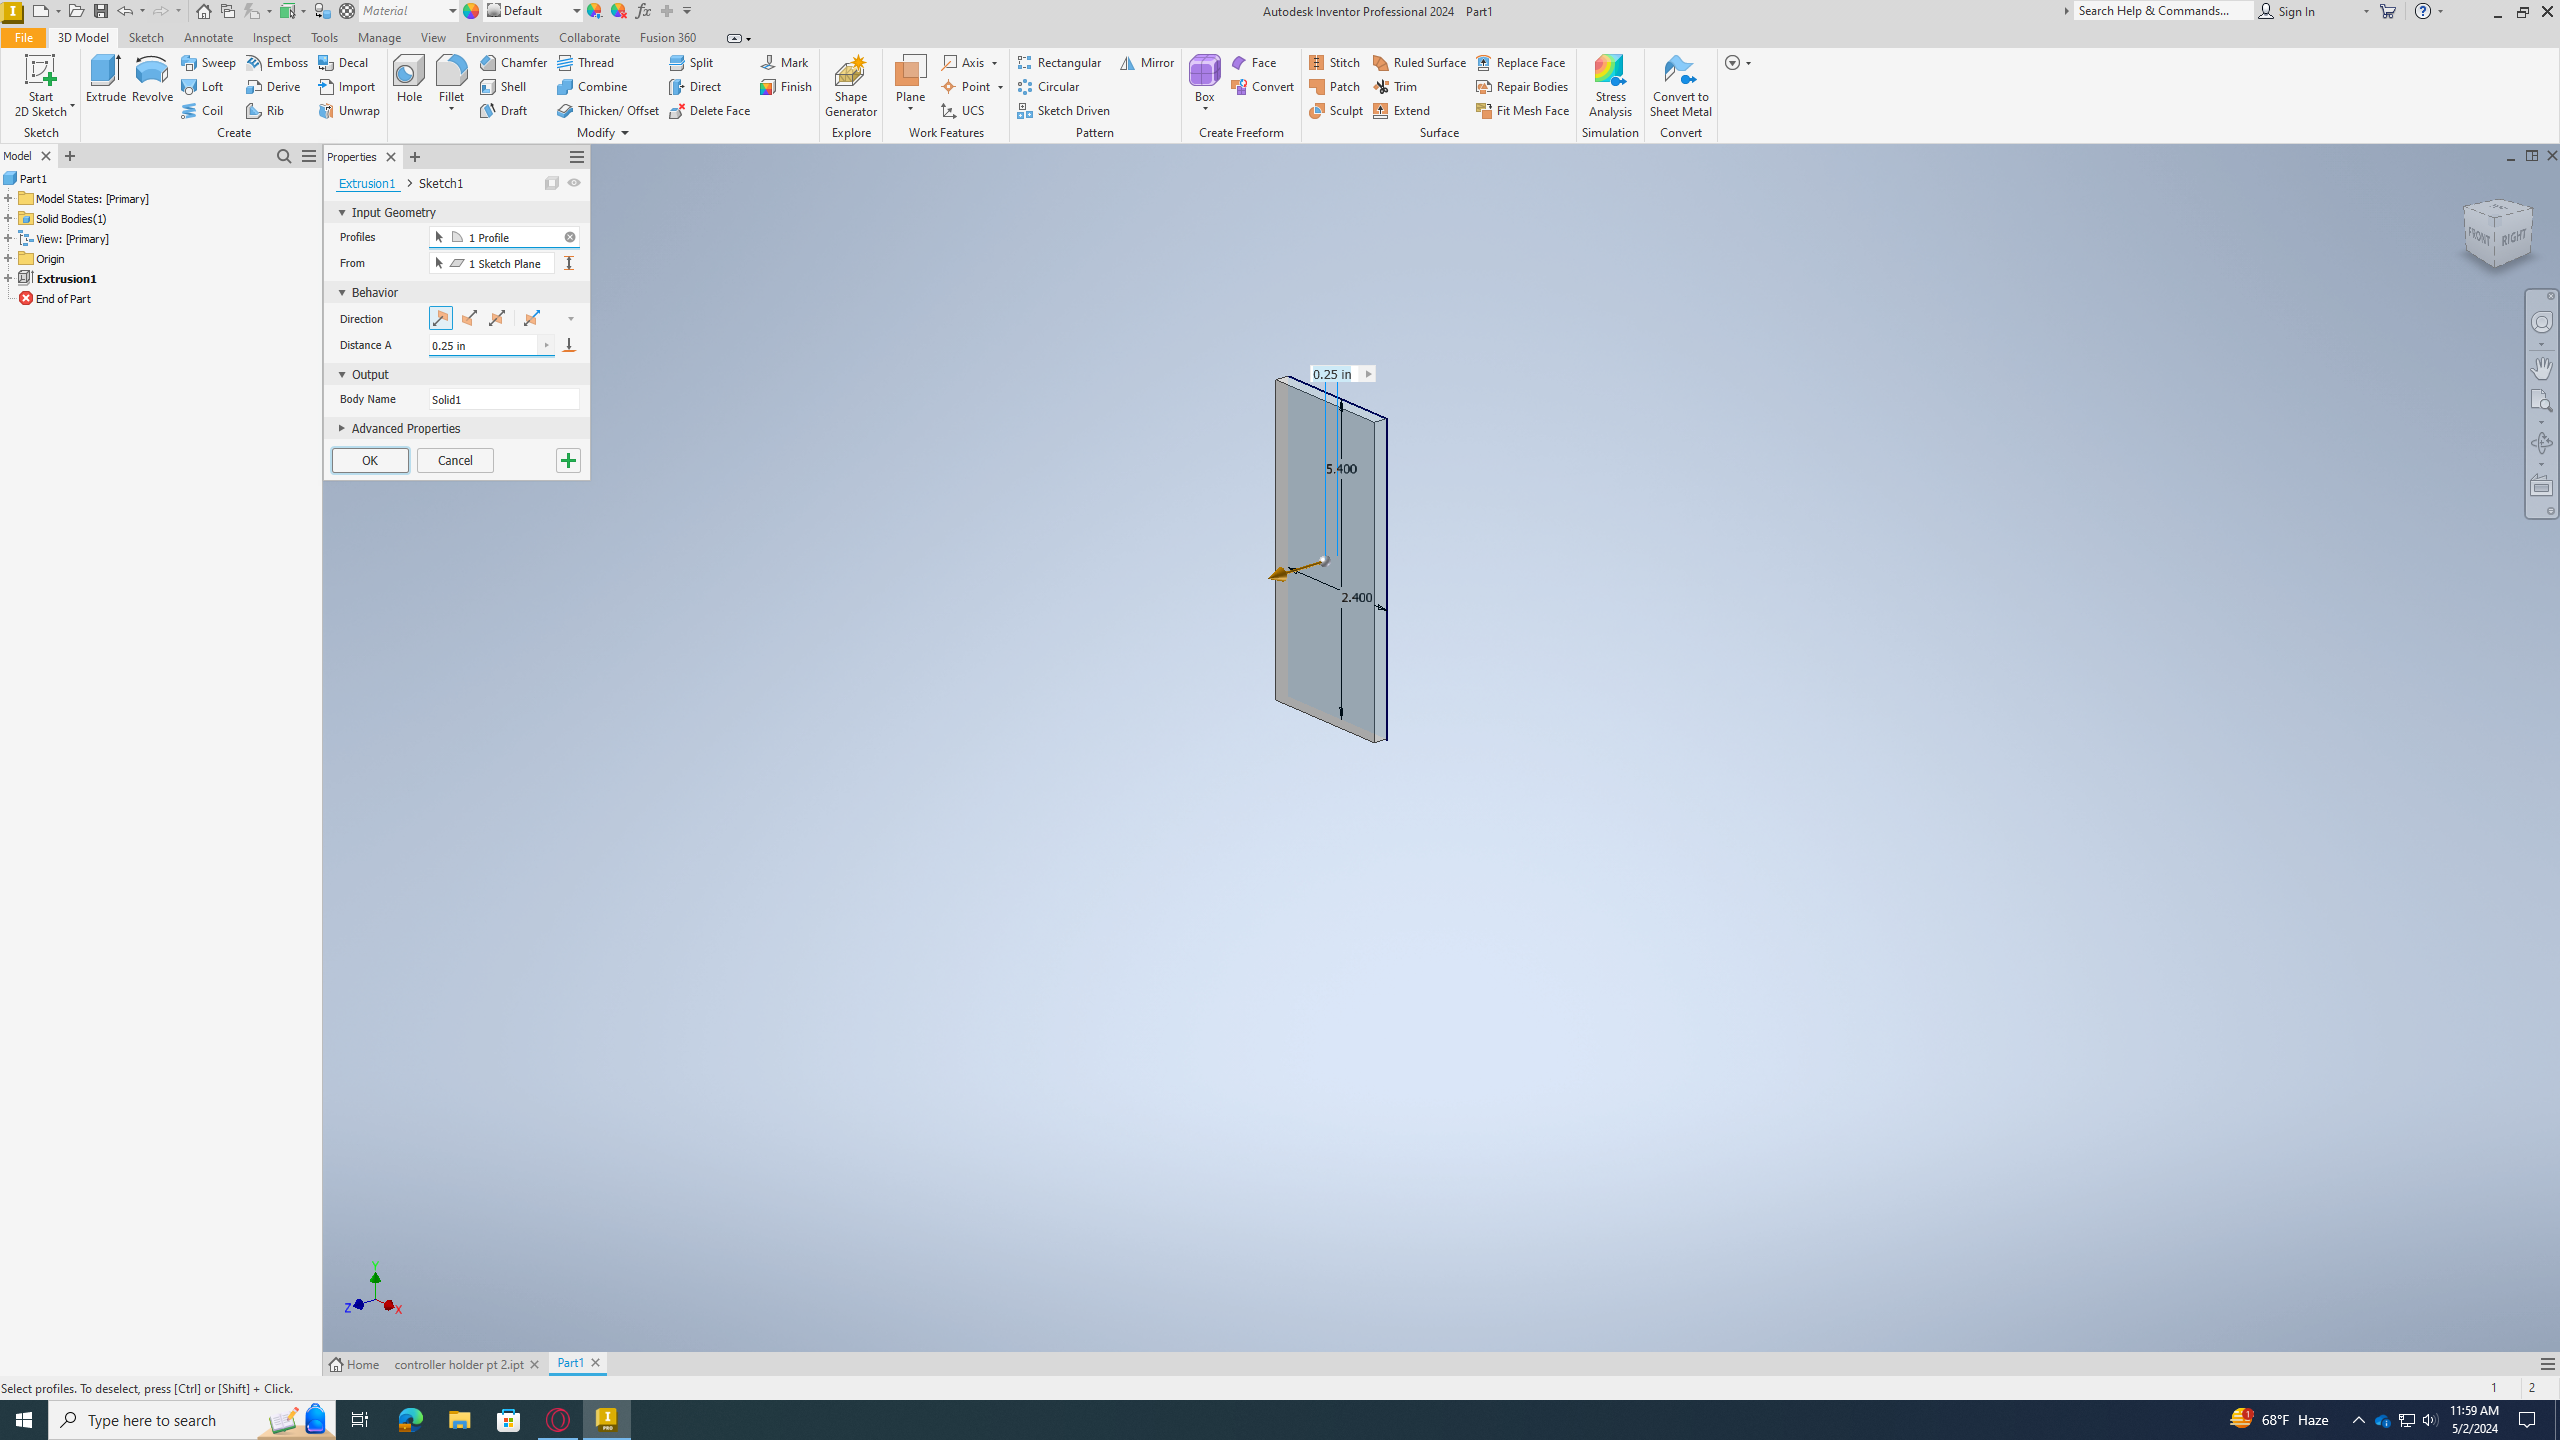Collapse the Output section
The width and height of the screenshot is (2560, 1440).
341,374
